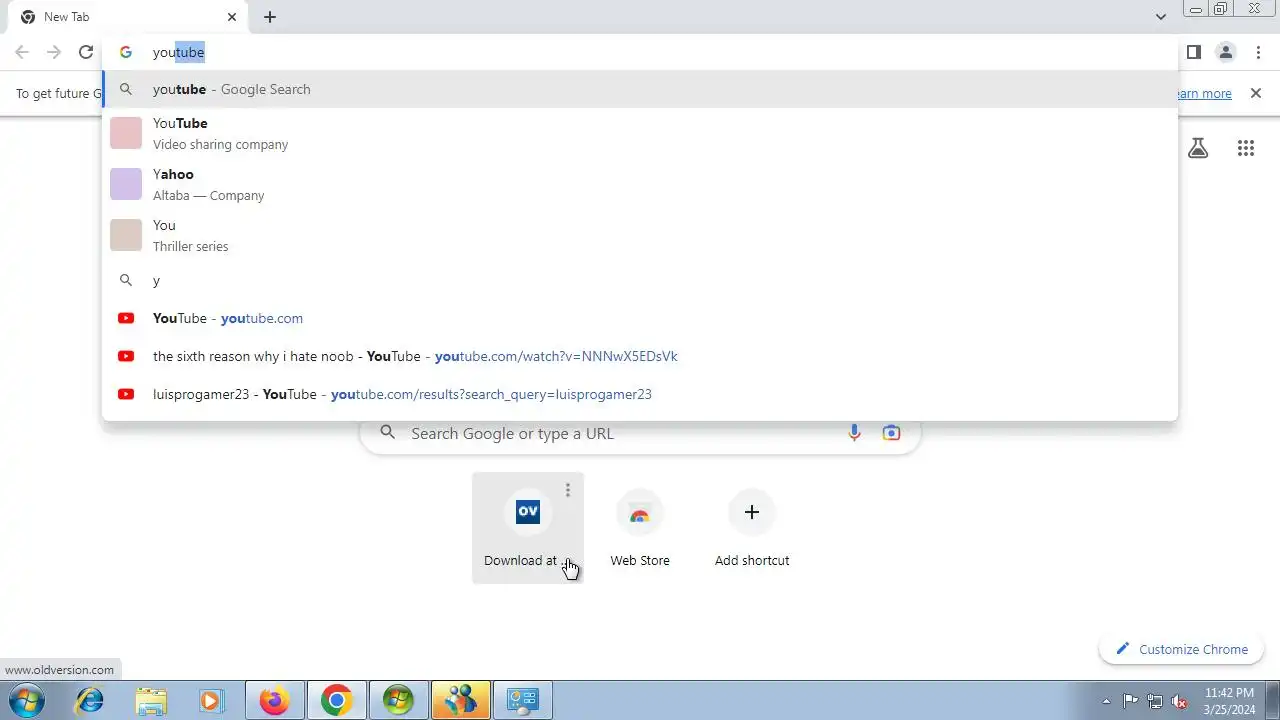
Task: Dismiss the info bar with its X
Action: [x=1256, y=93]
